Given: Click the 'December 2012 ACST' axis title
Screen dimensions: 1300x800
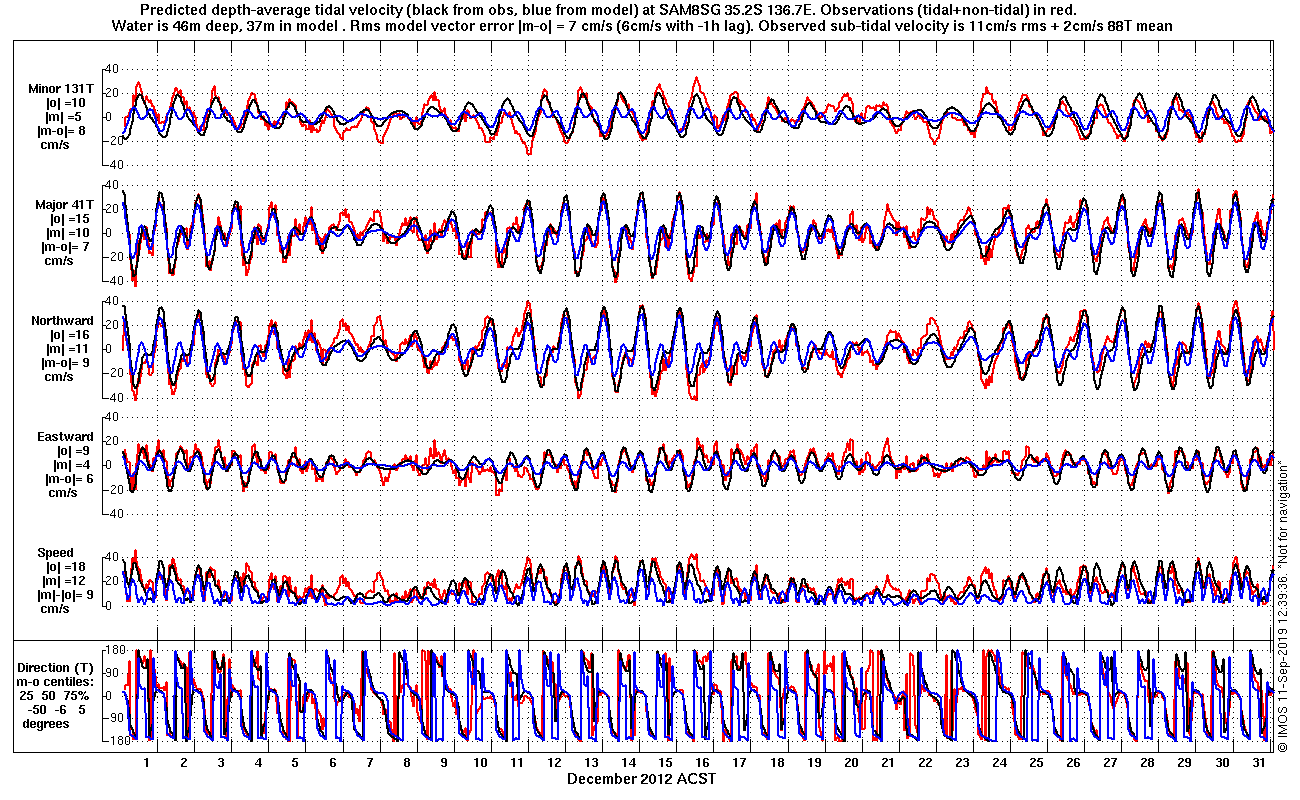Looking at the screenshot, I should 641,778.
